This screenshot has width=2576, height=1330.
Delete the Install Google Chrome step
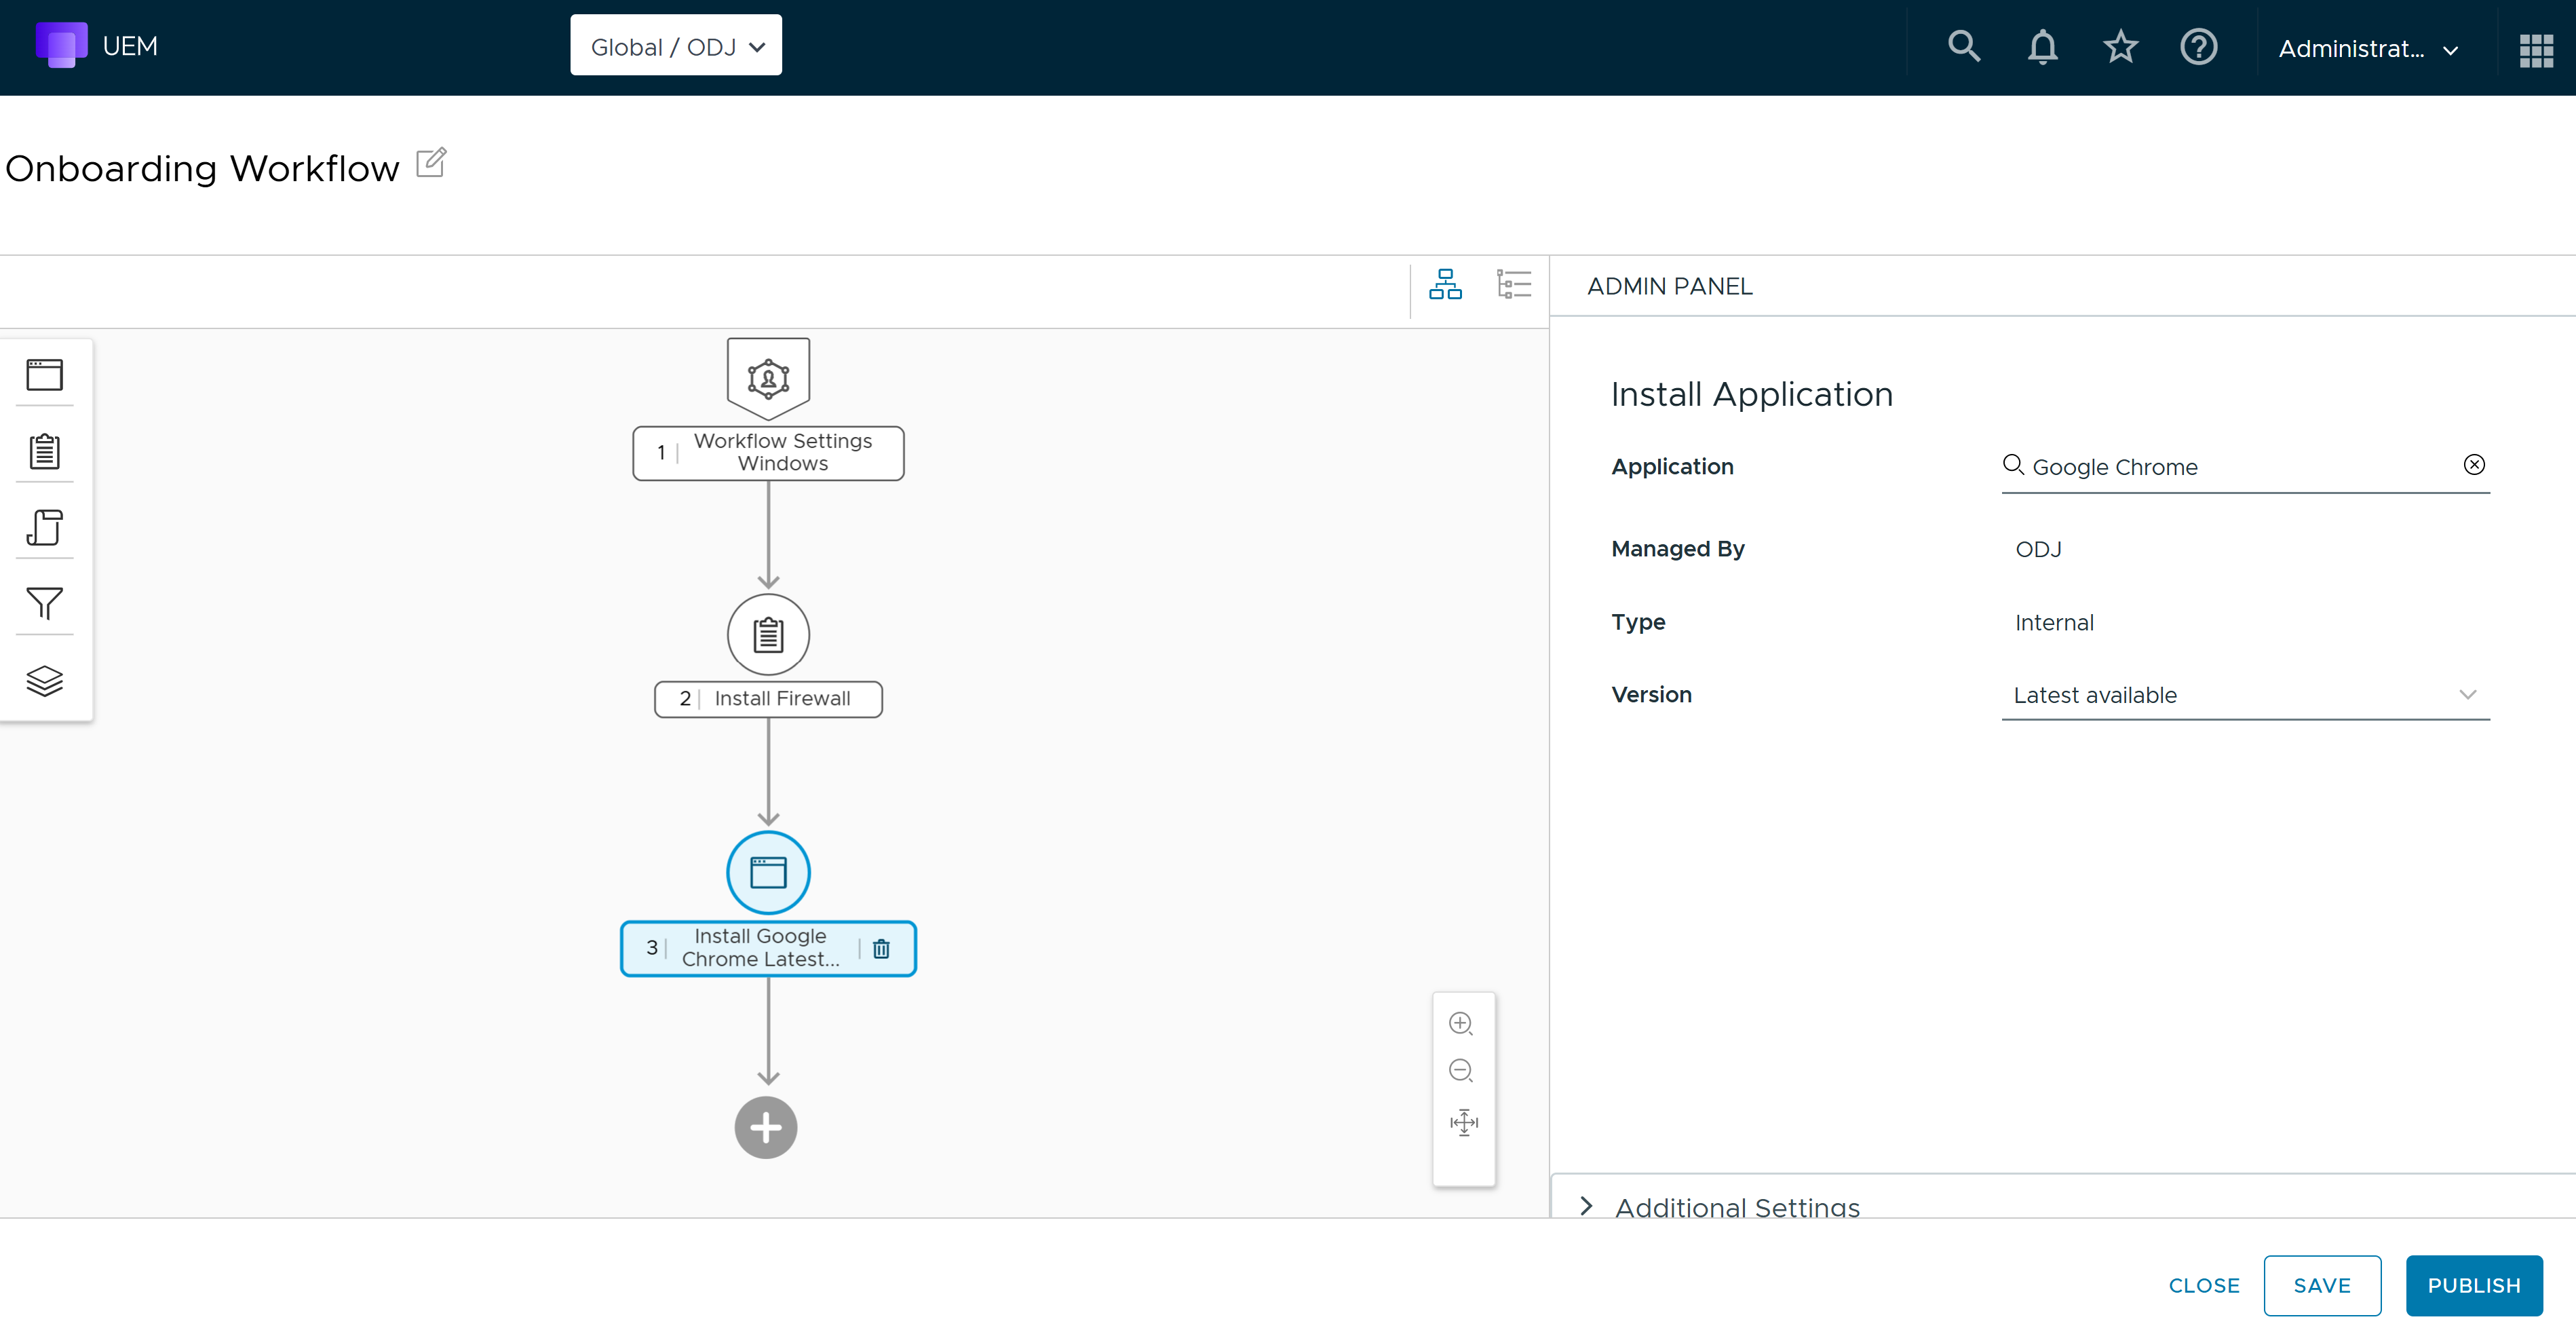881,948
